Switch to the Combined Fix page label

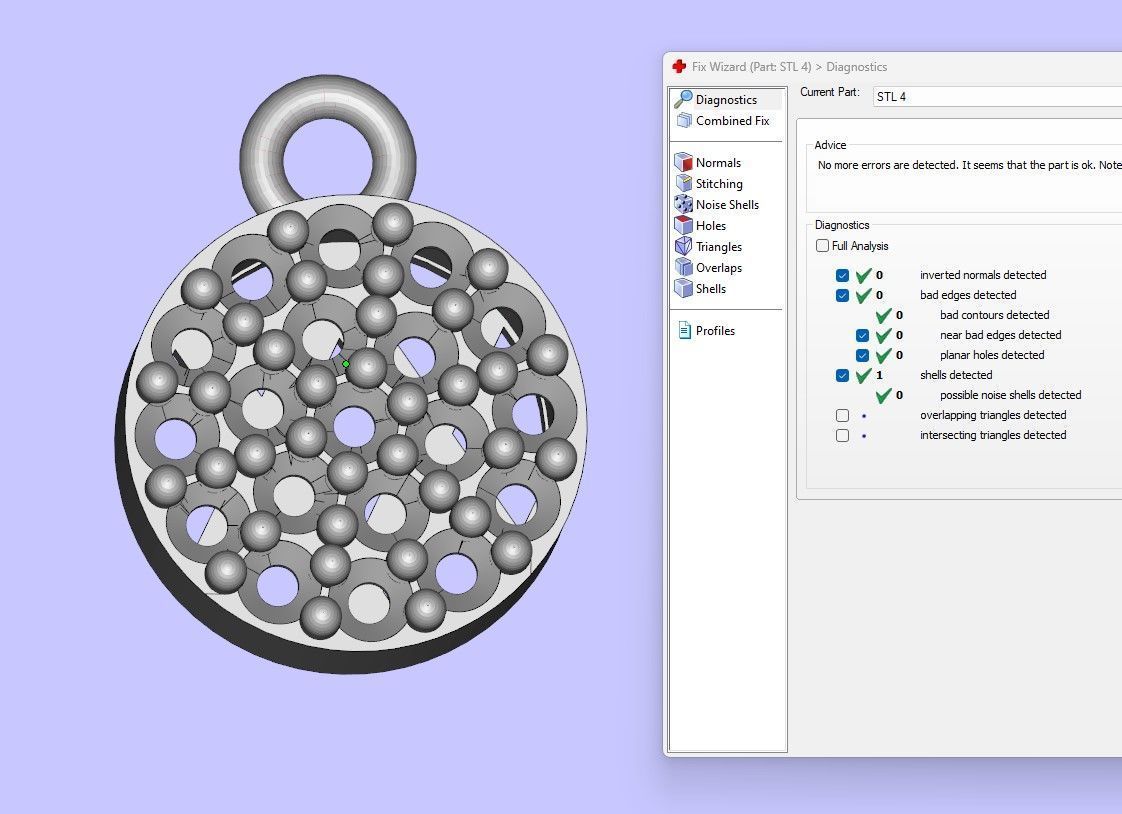(733, 121)
